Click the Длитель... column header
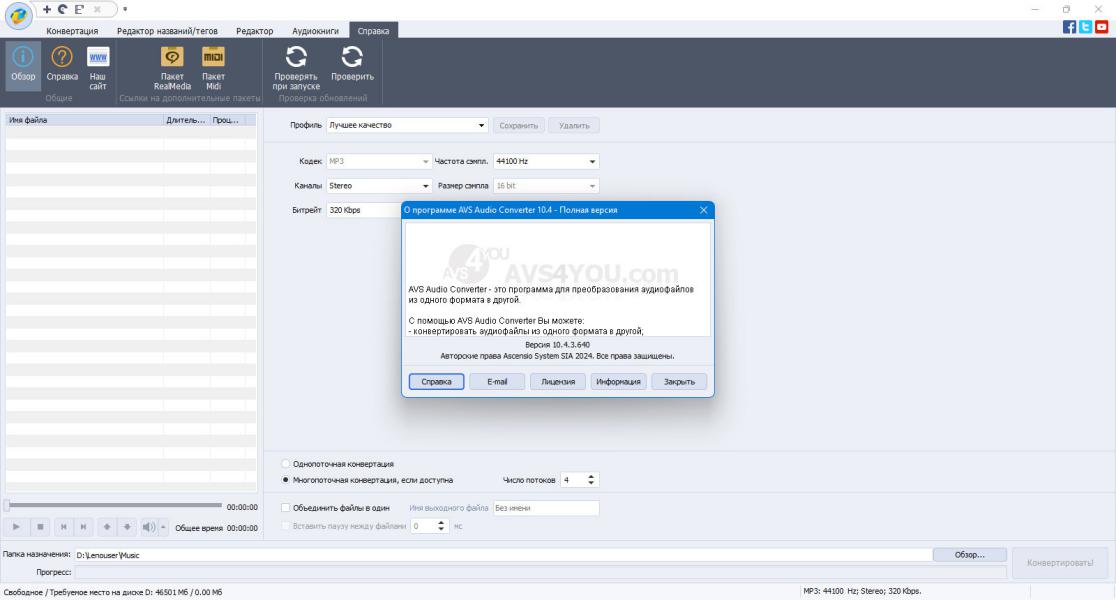Screen dimensions: 1116x600 (x=186, y=120)
